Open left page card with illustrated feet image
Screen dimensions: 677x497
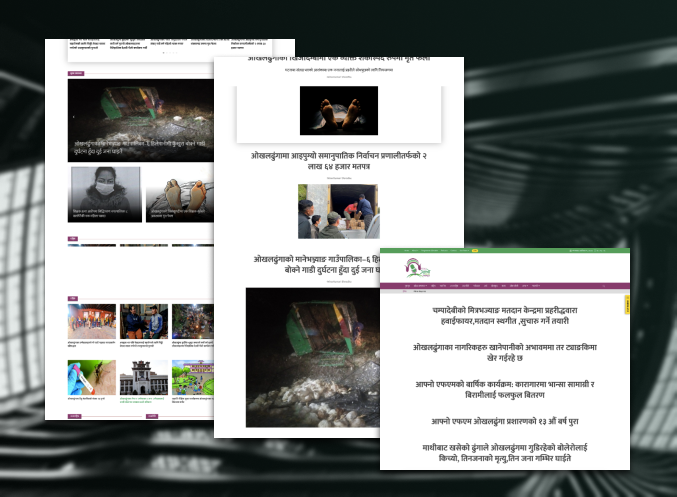[x=180, y=194]
